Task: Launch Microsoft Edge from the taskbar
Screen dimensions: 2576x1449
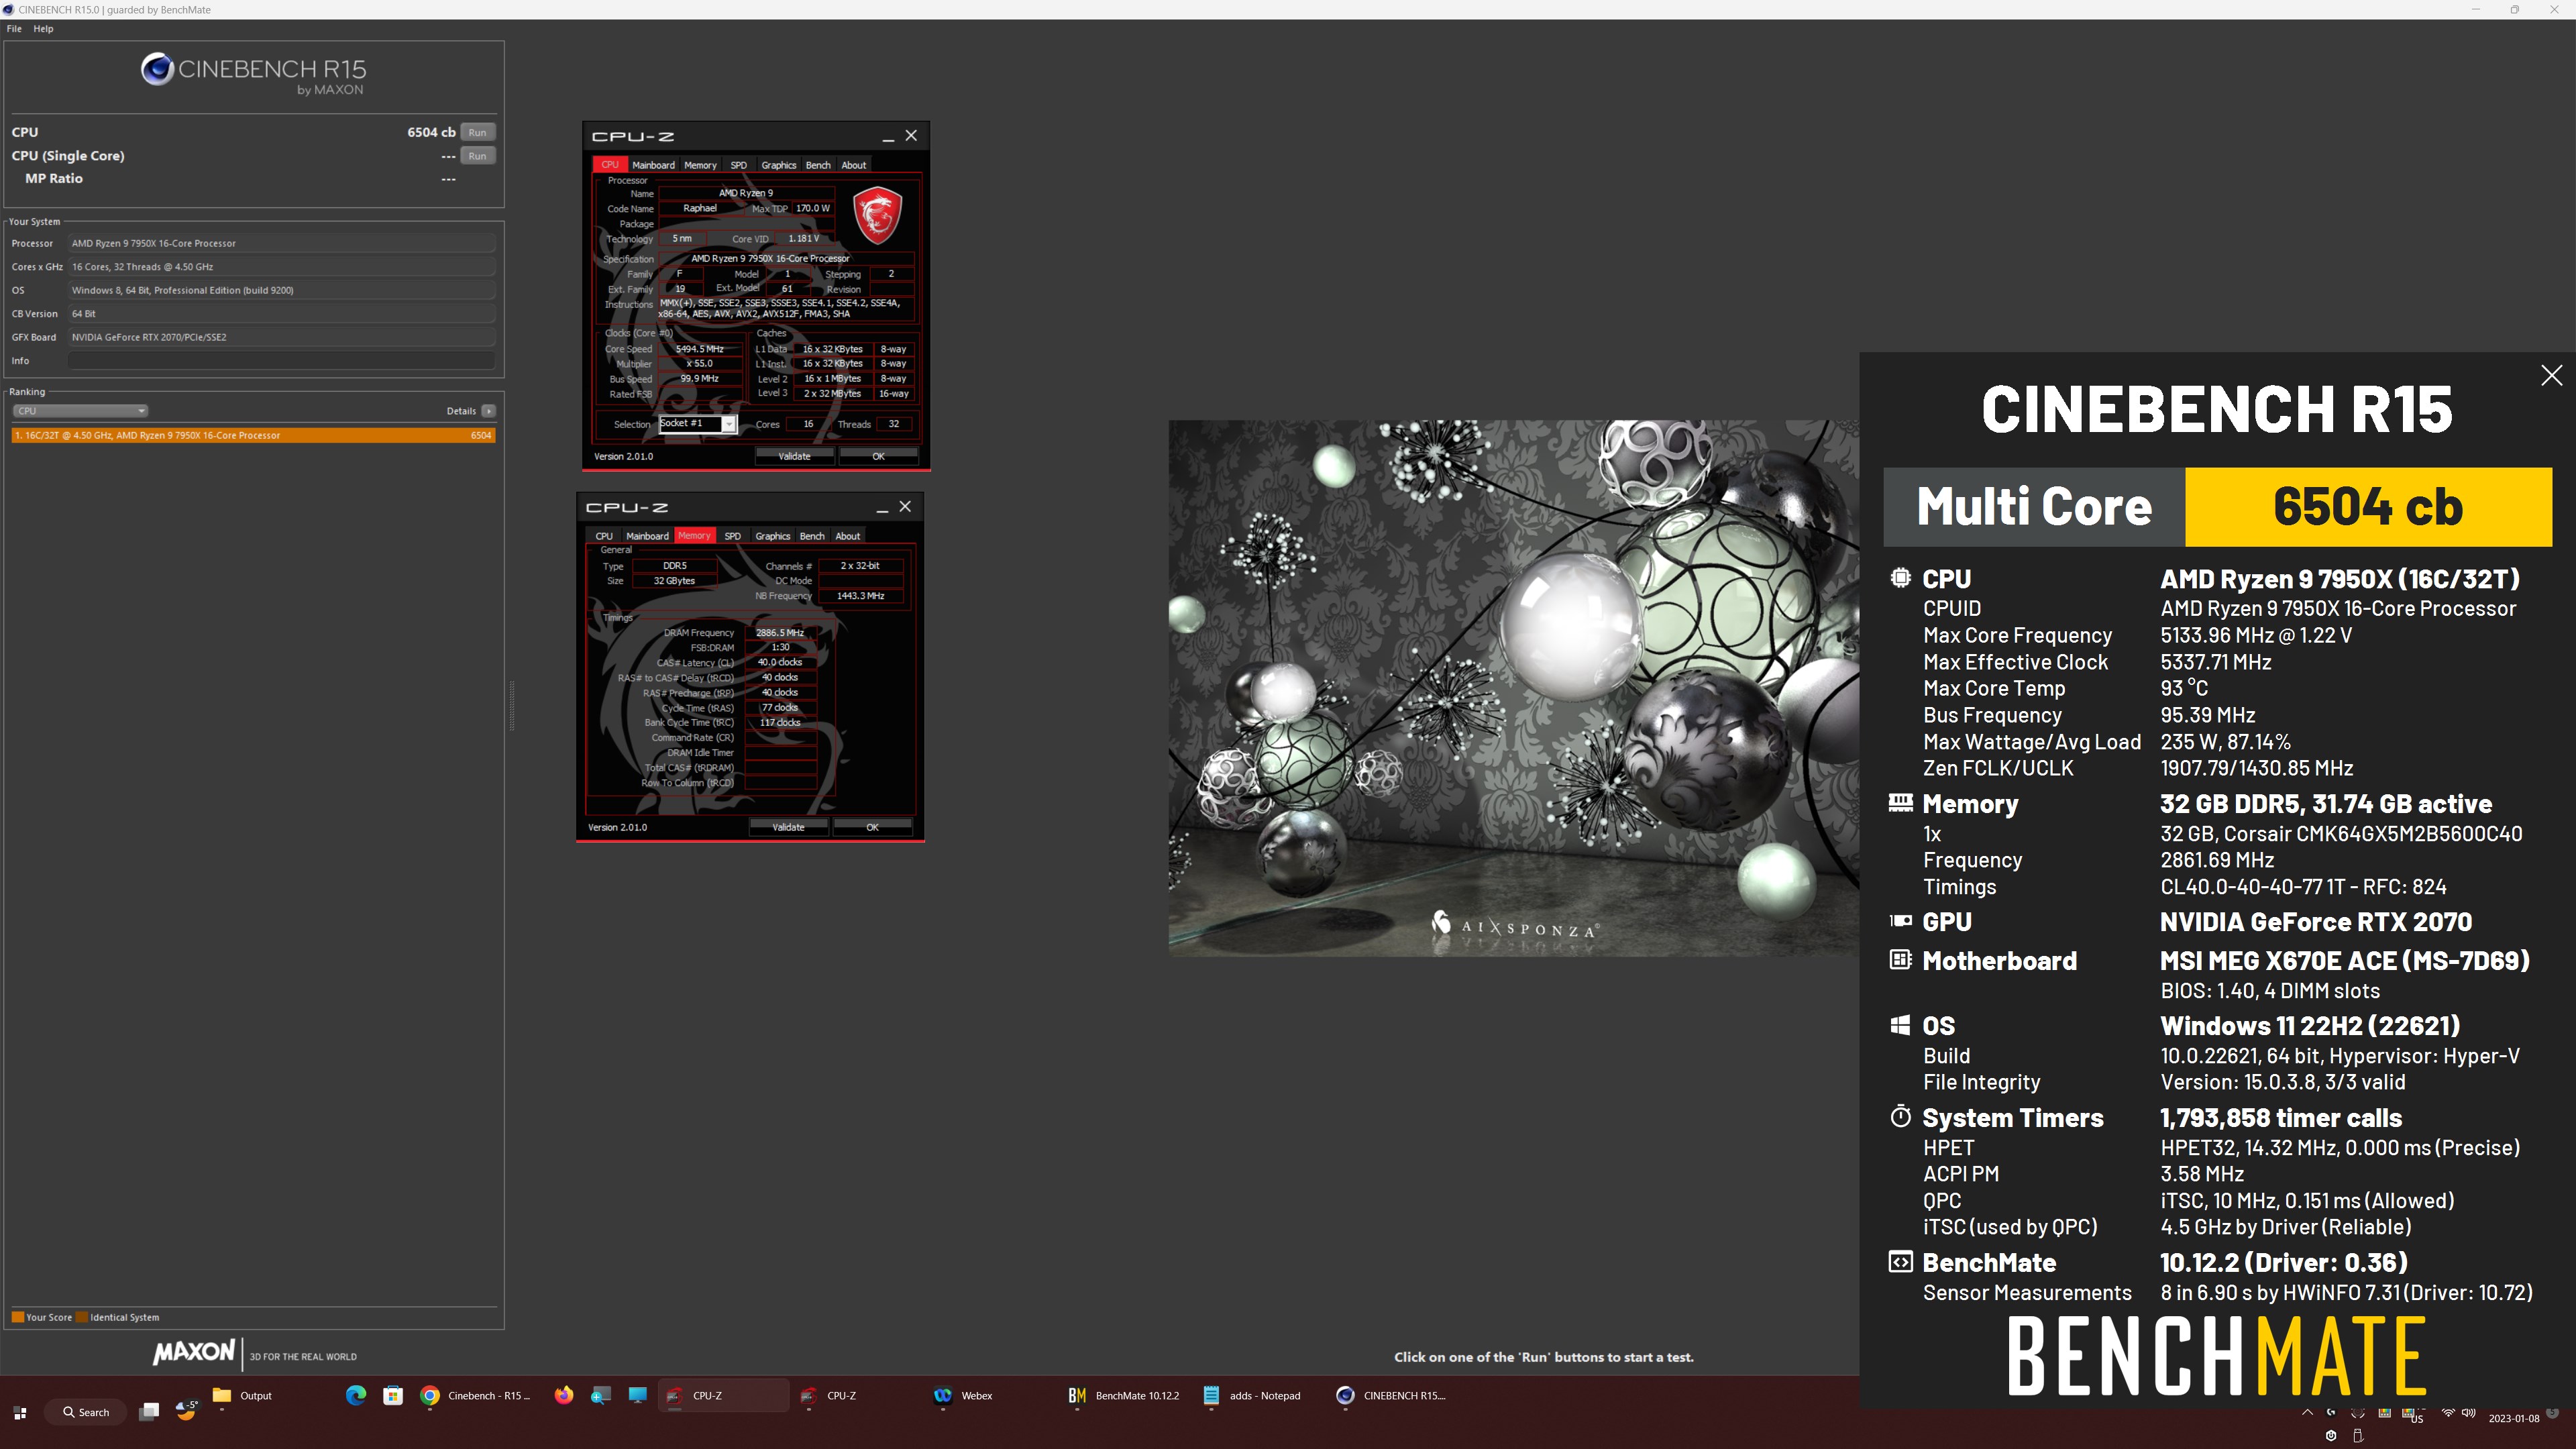Action: pos(356,1395)
